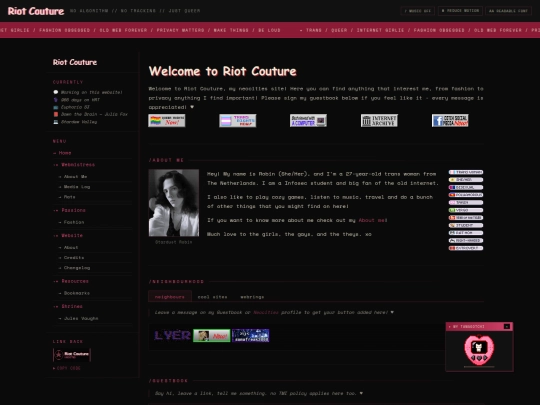The width and height of the screenshot is (540, 405).
Task: Open the LYER neighbour button
Action: click(x=172, y=335)
